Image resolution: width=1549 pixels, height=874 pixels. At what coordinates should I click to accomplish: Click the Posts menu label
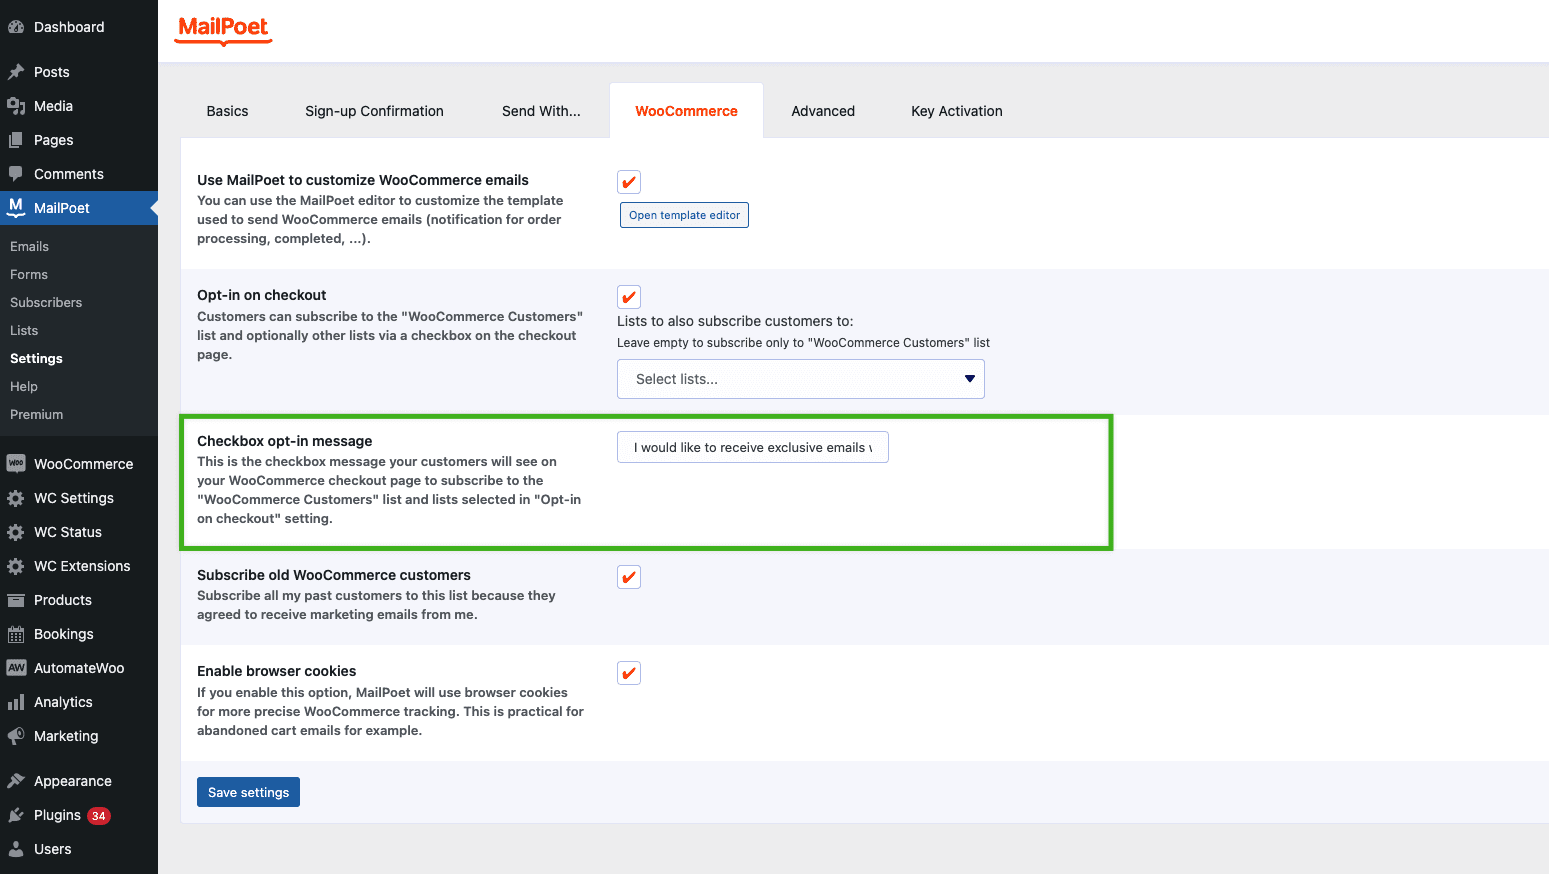pos(52,72)
